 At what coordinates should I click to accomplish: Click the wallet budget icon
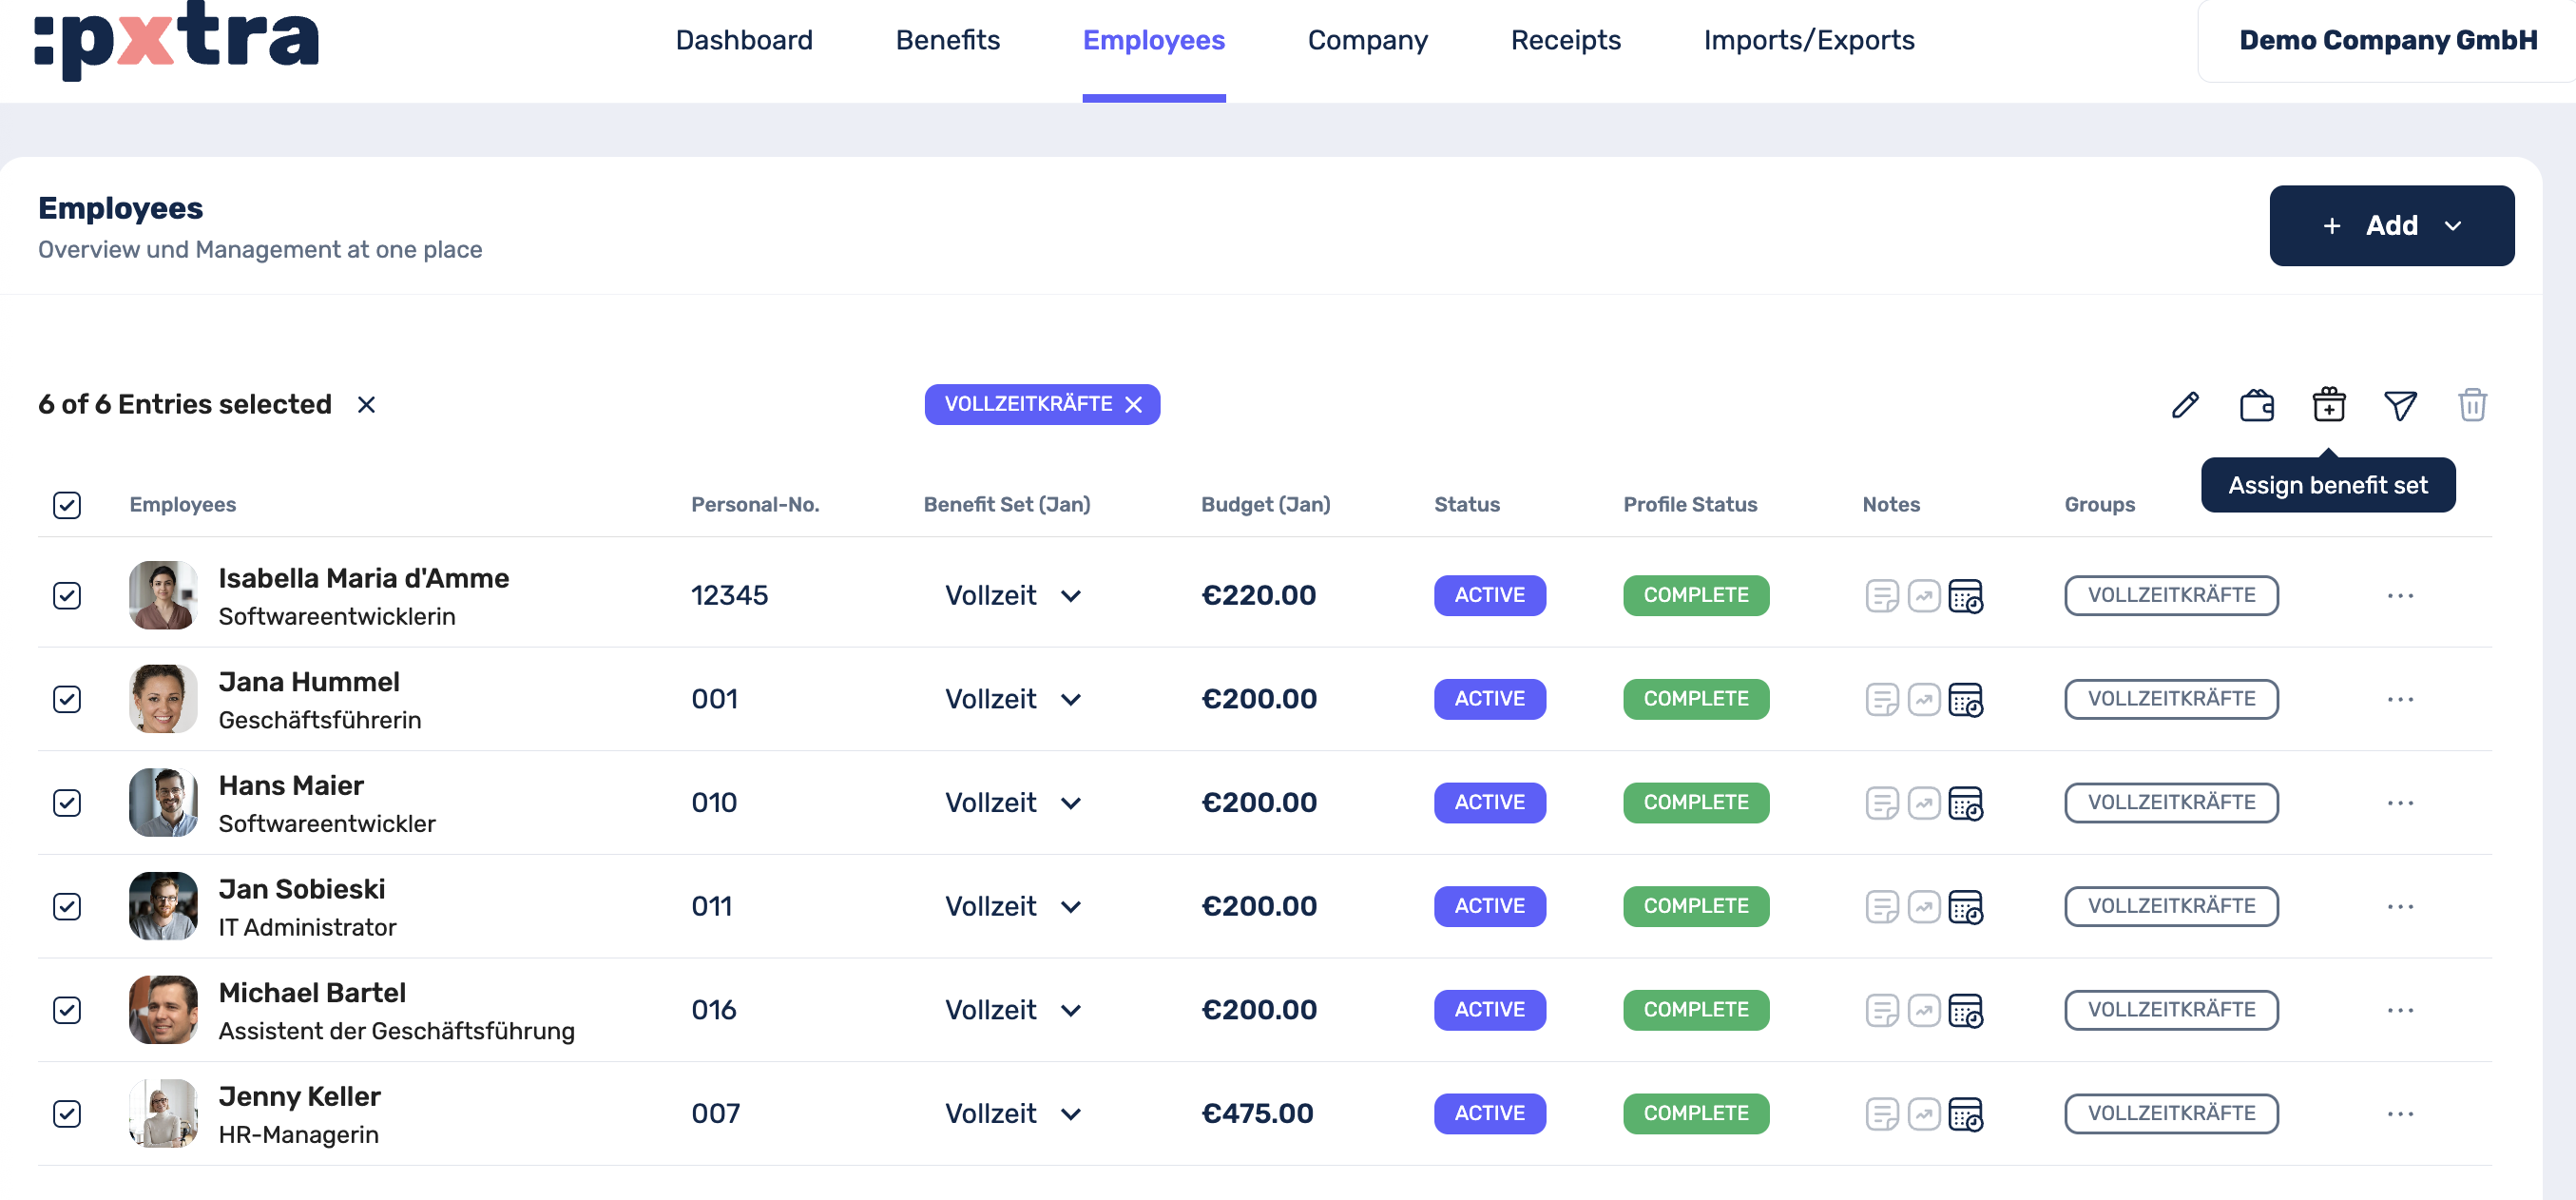(x=2257, y=405)
